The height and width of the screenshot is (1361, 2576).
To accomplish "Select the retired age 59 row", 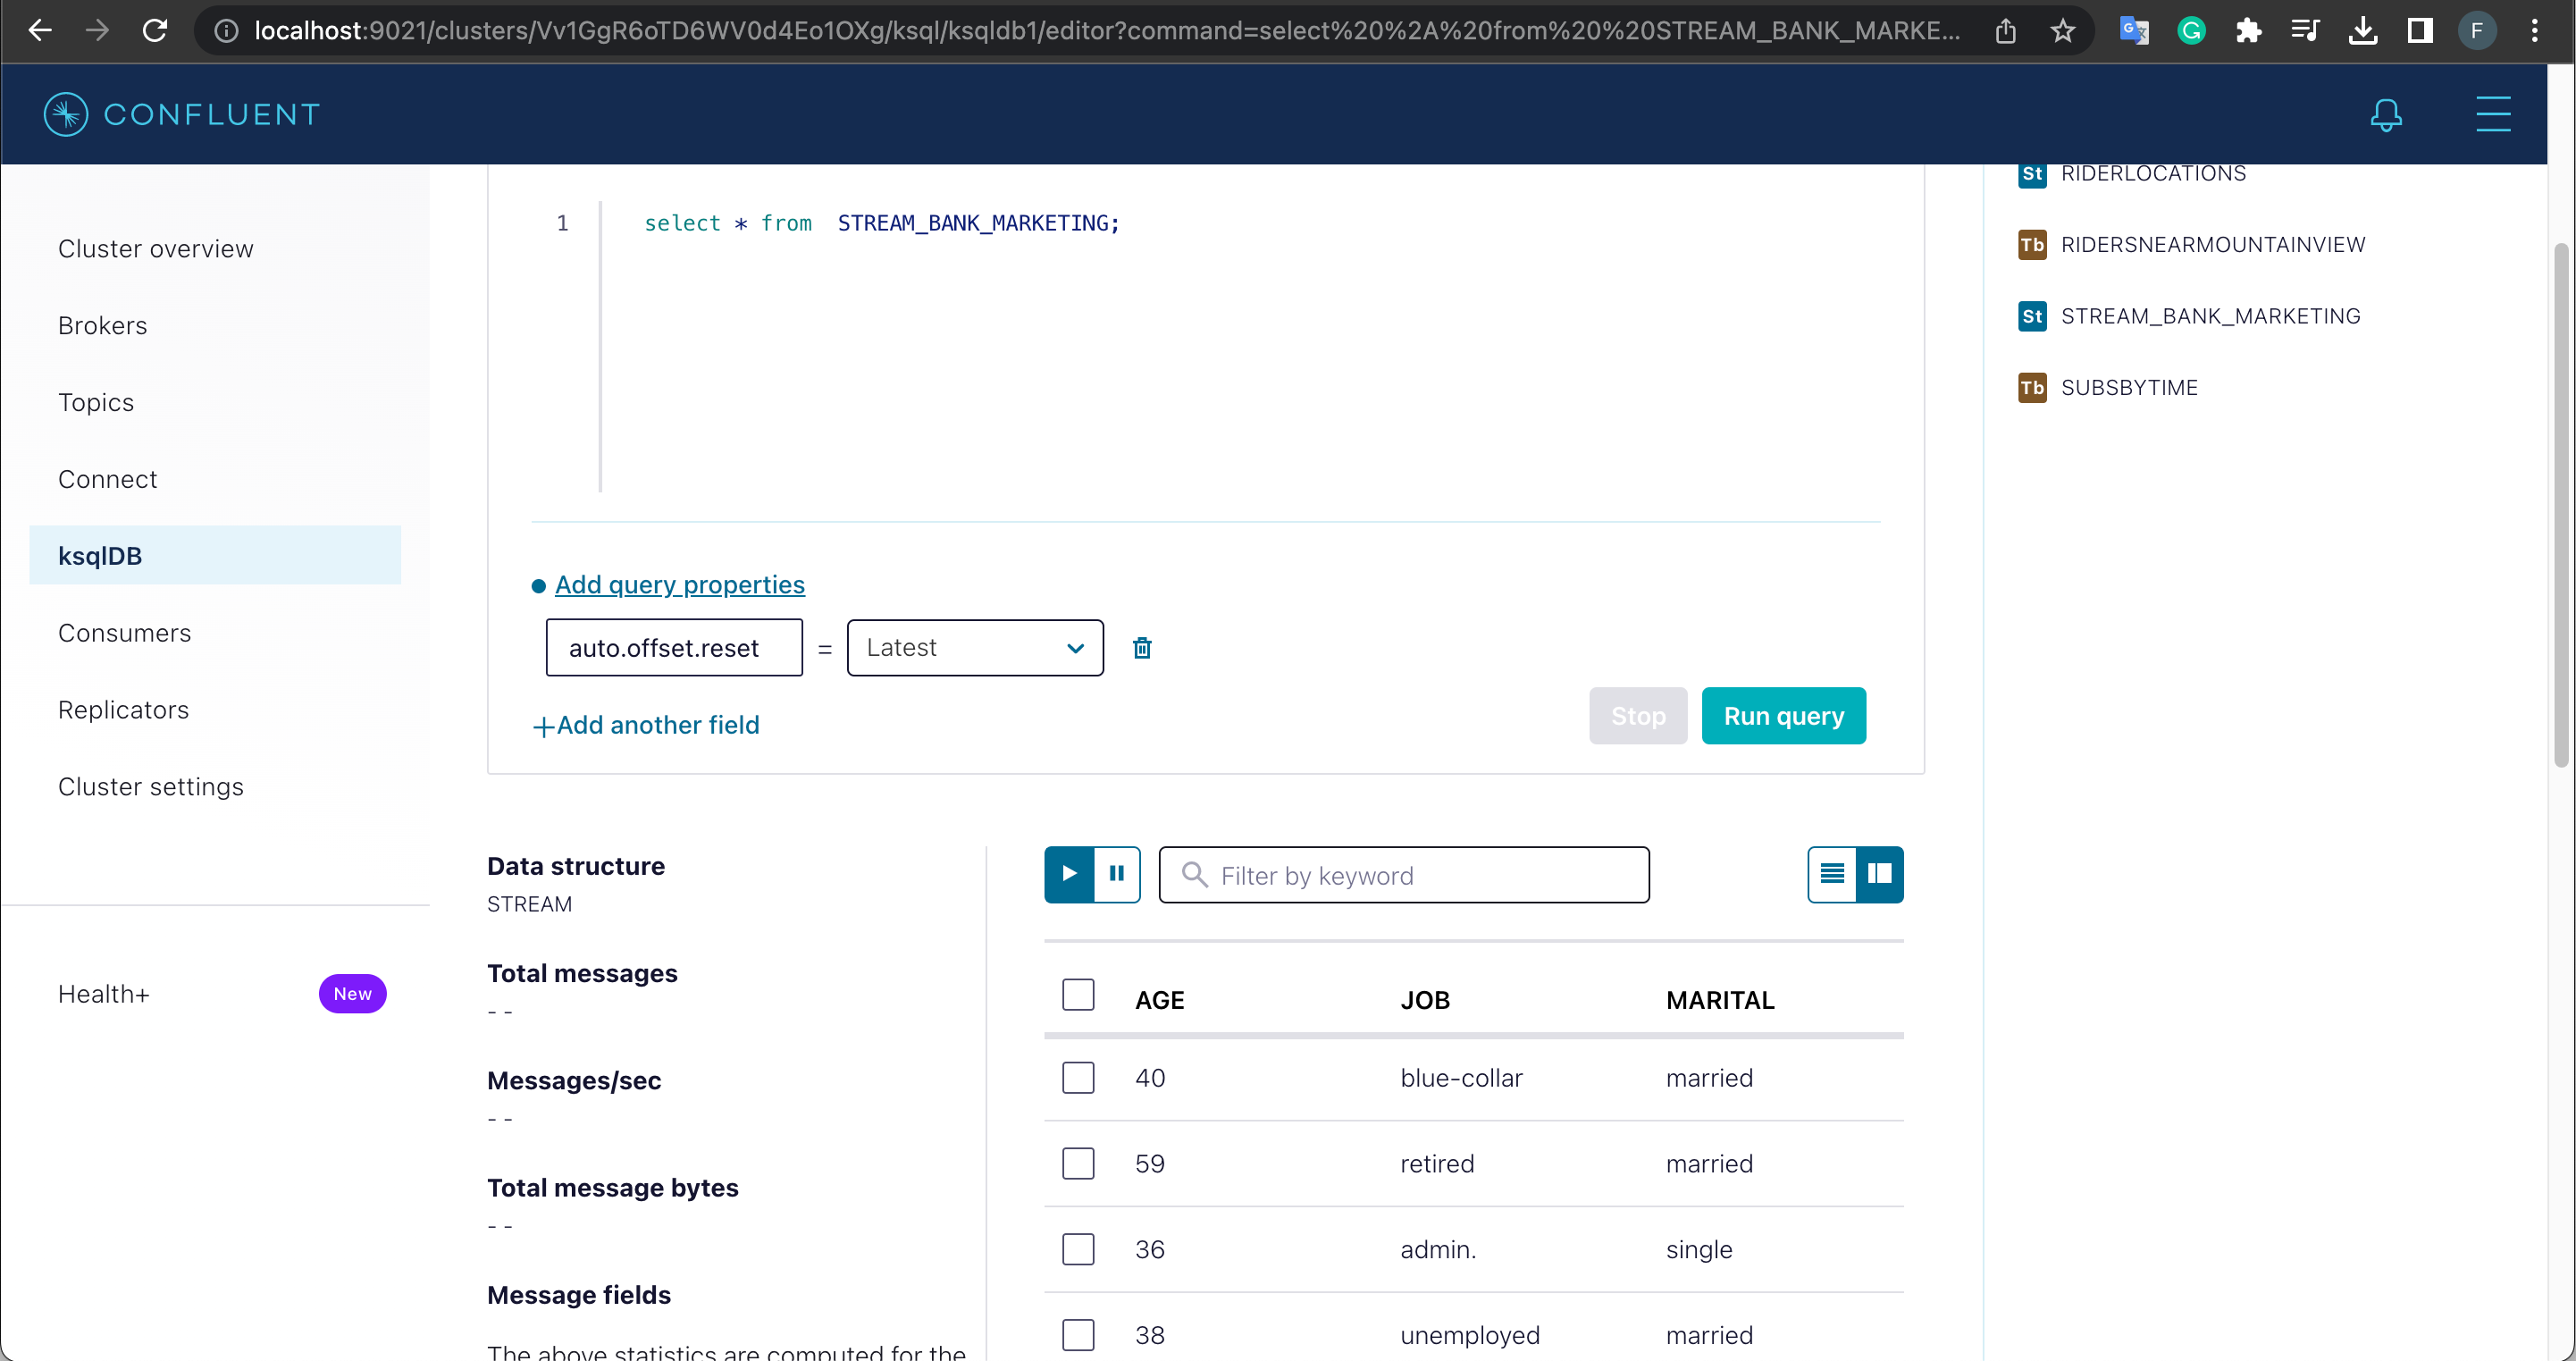I will pyautogui.click(x=1078, y=1164).
